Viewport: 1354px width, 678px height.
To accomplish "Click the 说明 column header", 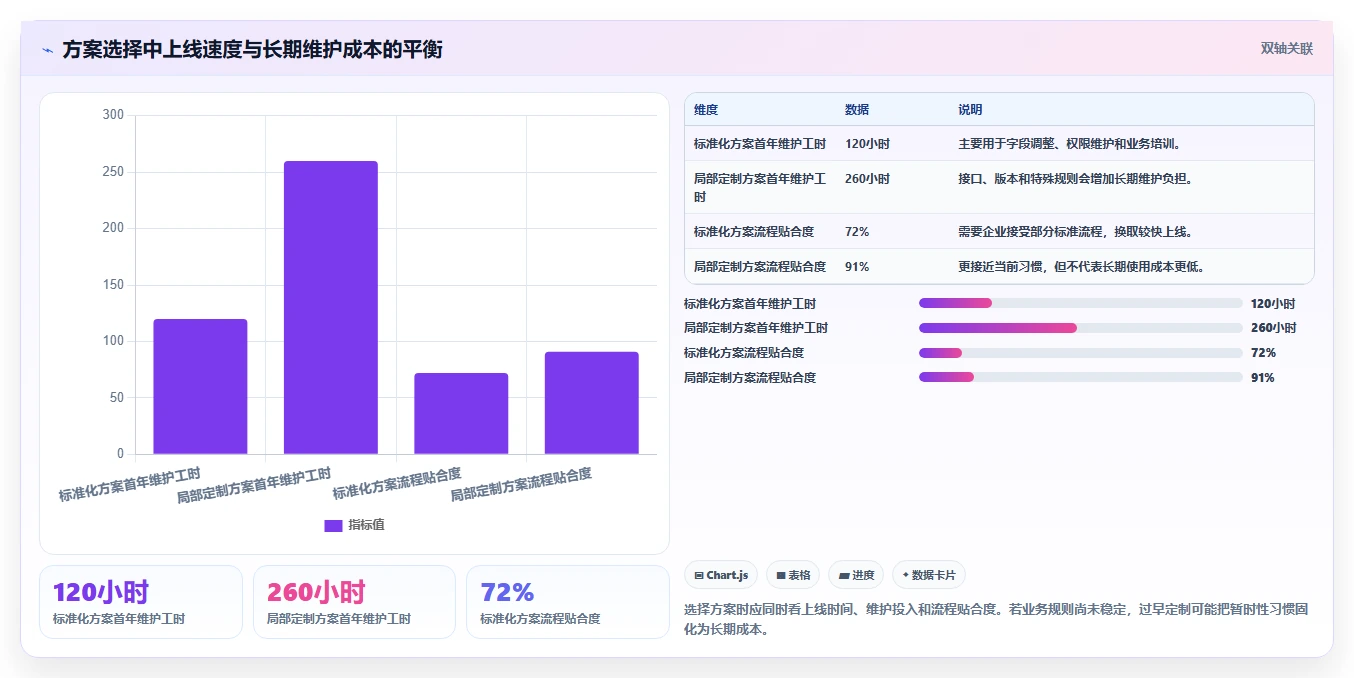I will tap(970, 110).
